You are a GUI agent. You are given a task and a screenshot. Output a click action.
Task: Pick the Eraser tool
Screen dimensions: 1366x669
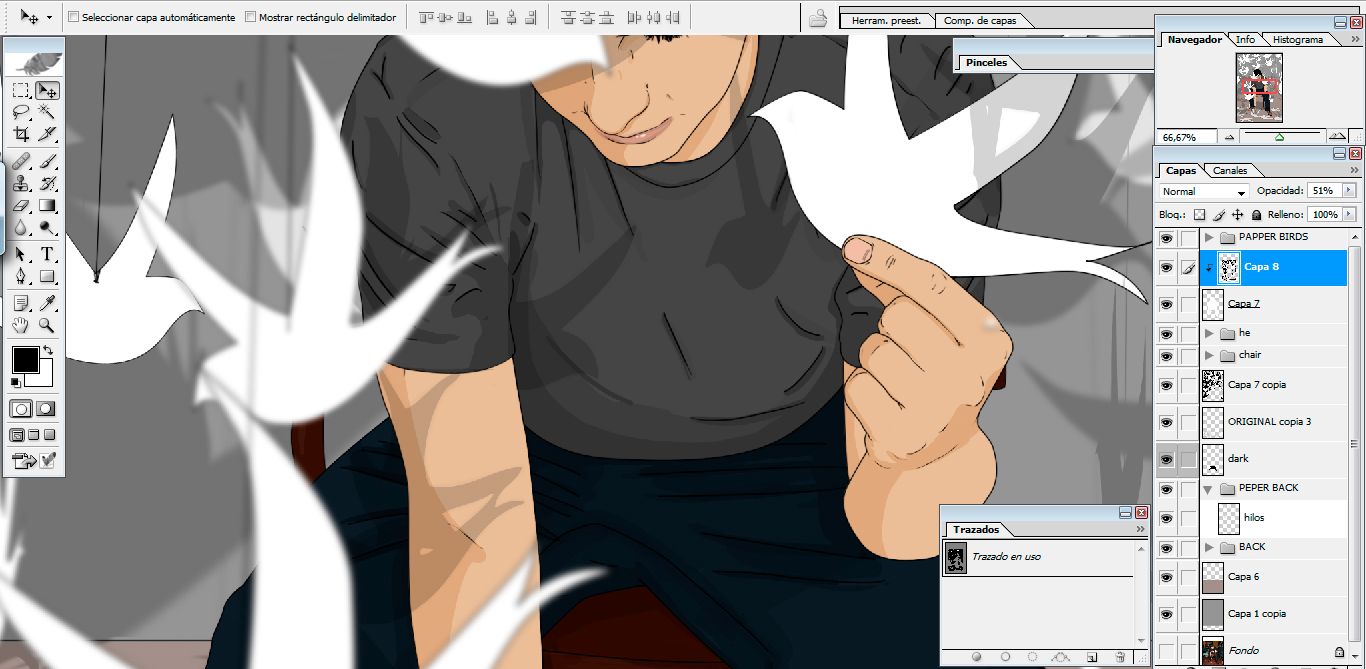pos(21,206)
